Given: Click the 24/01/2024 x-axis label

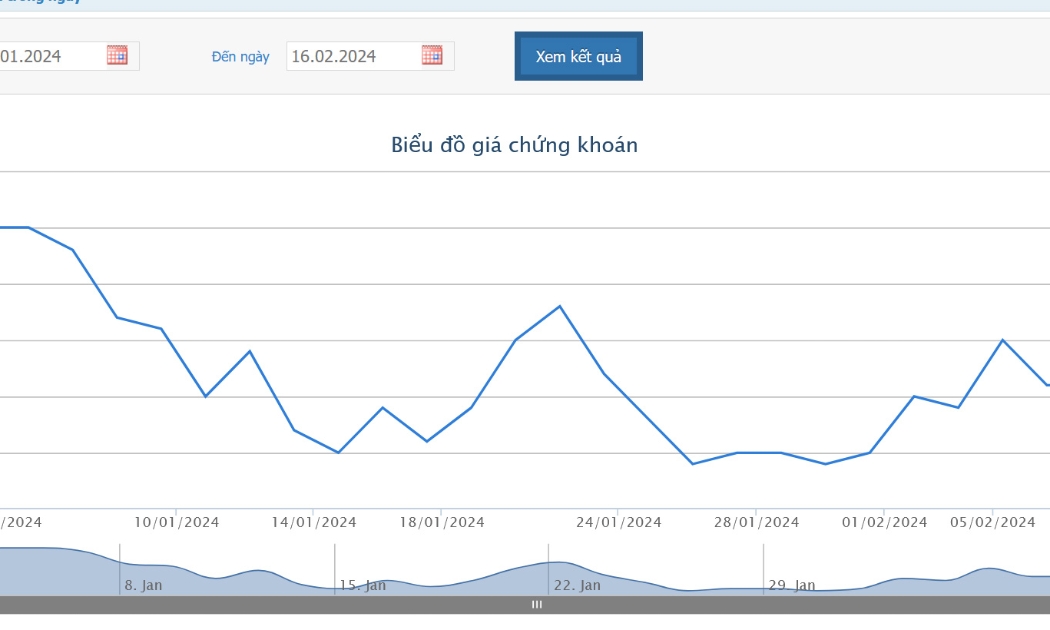Looking at the screenshot, I should click(x=619, y=522).
